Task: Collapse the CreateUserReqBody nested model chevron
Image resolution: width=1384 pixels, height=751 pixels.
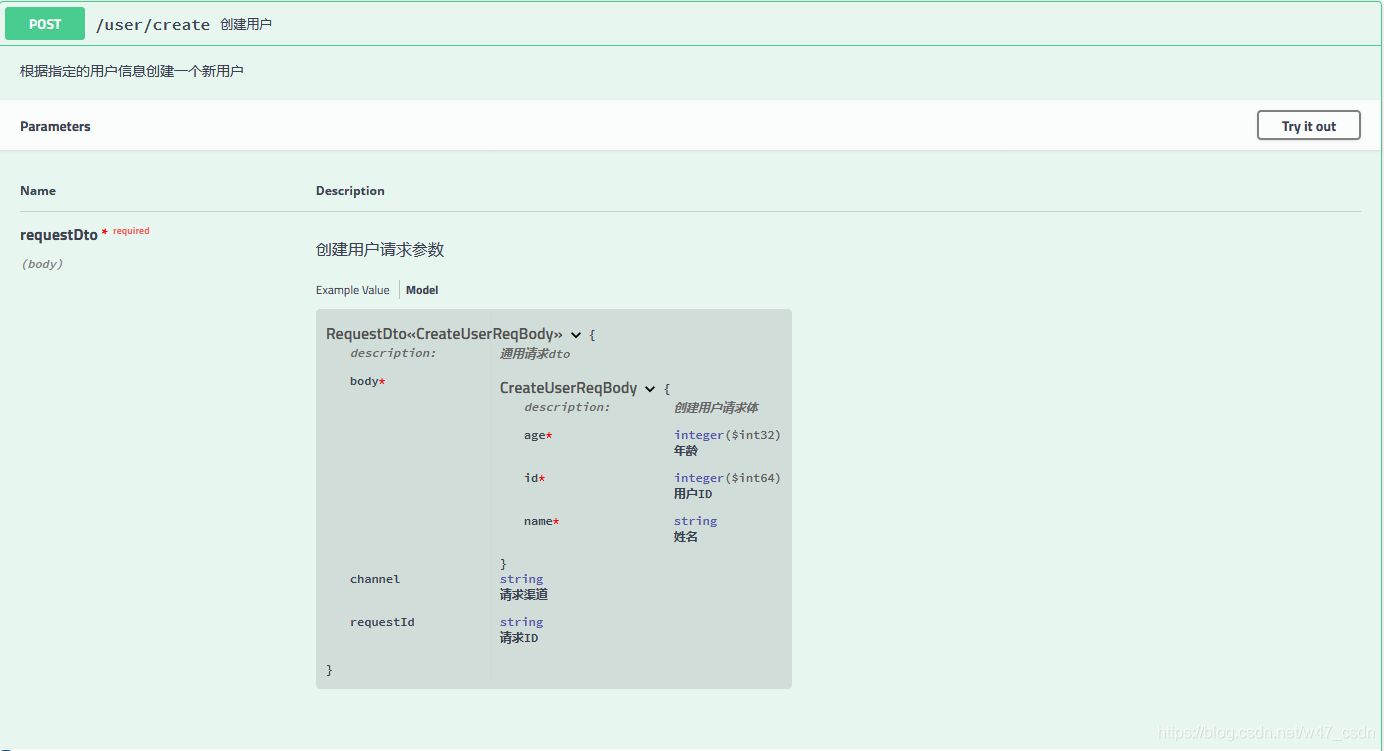Action: (650, 389)
